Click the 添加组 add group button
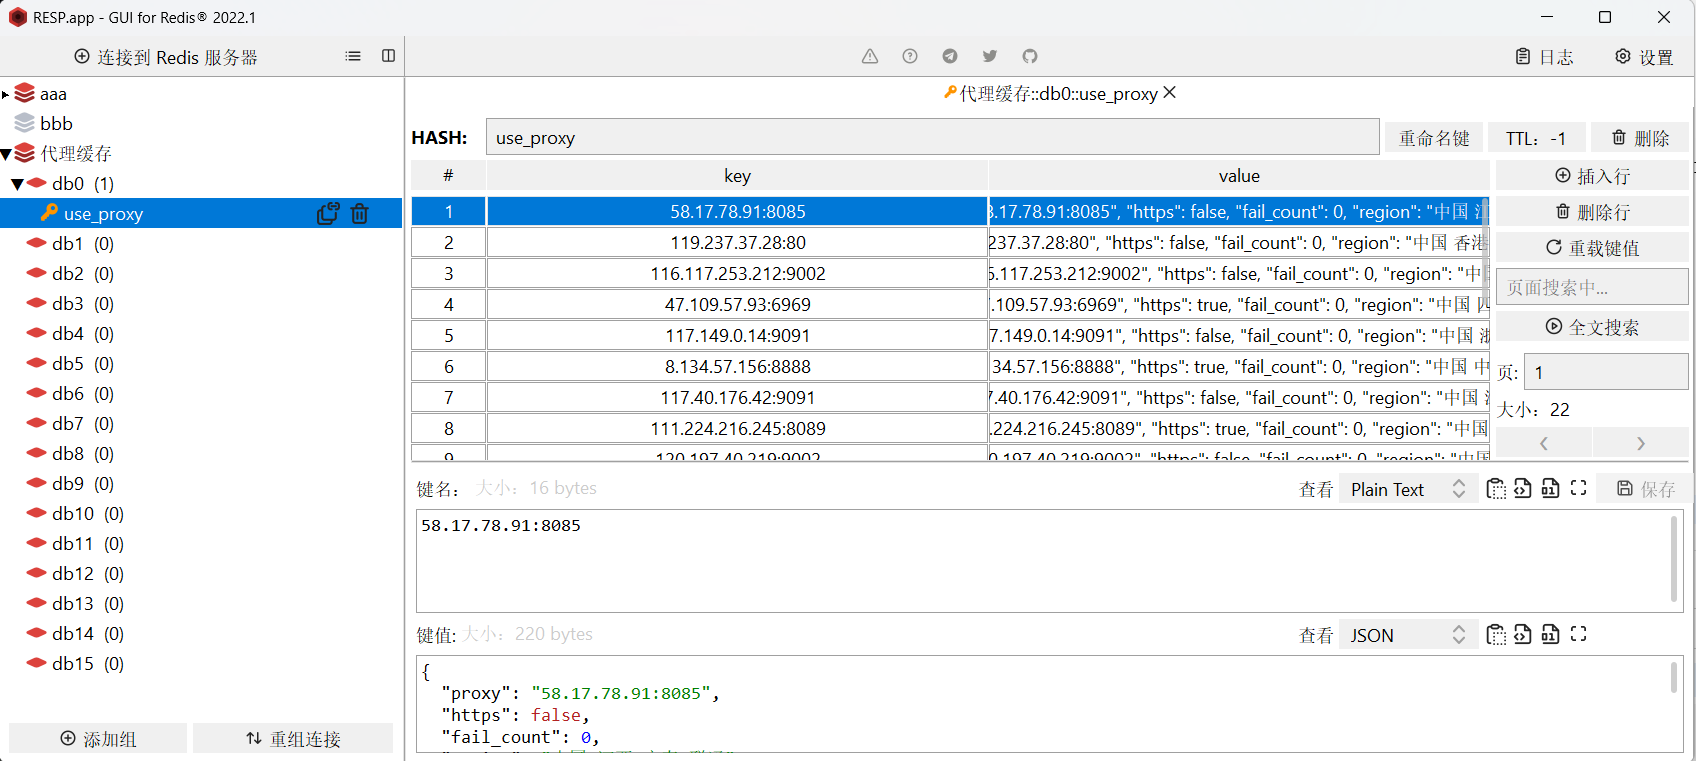Viewport: 1696px width, 761px height. click(x=98, y=739)
